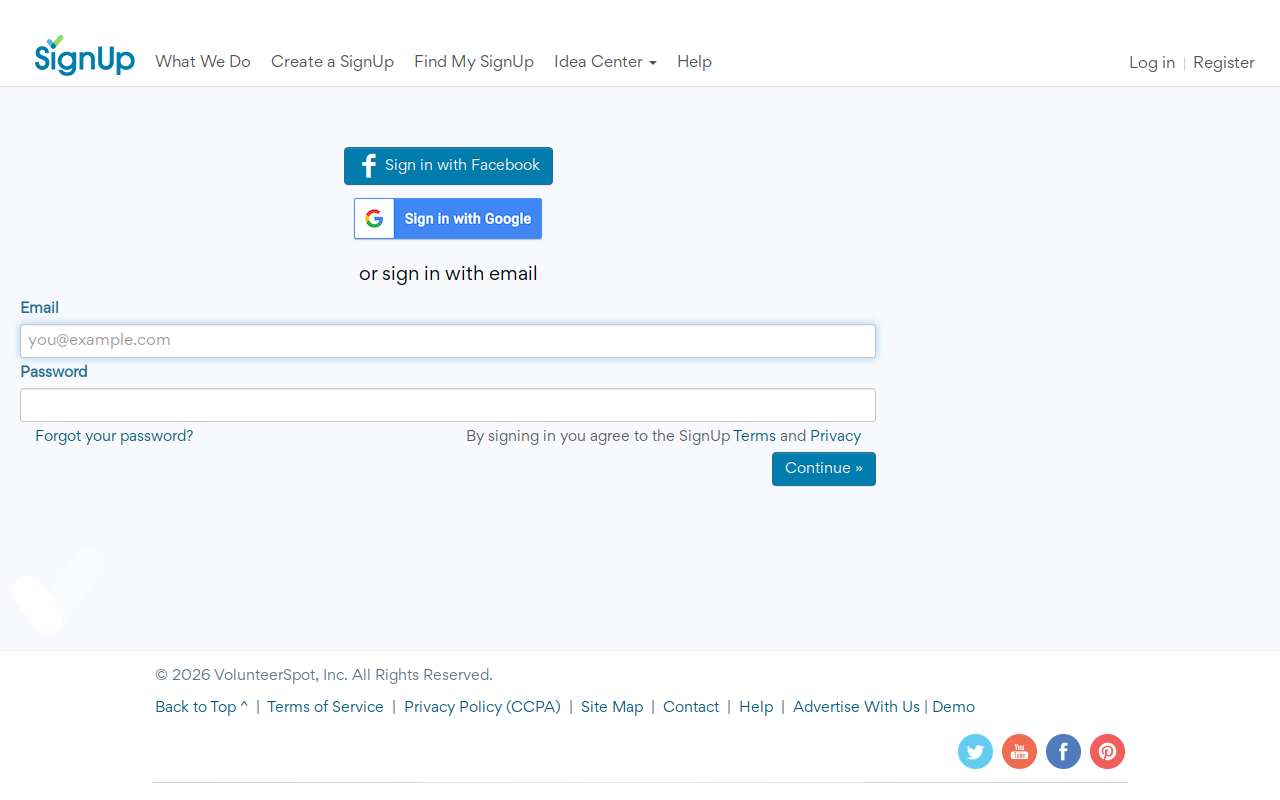
Task: Open What We Do page
Action: point(203,62)
